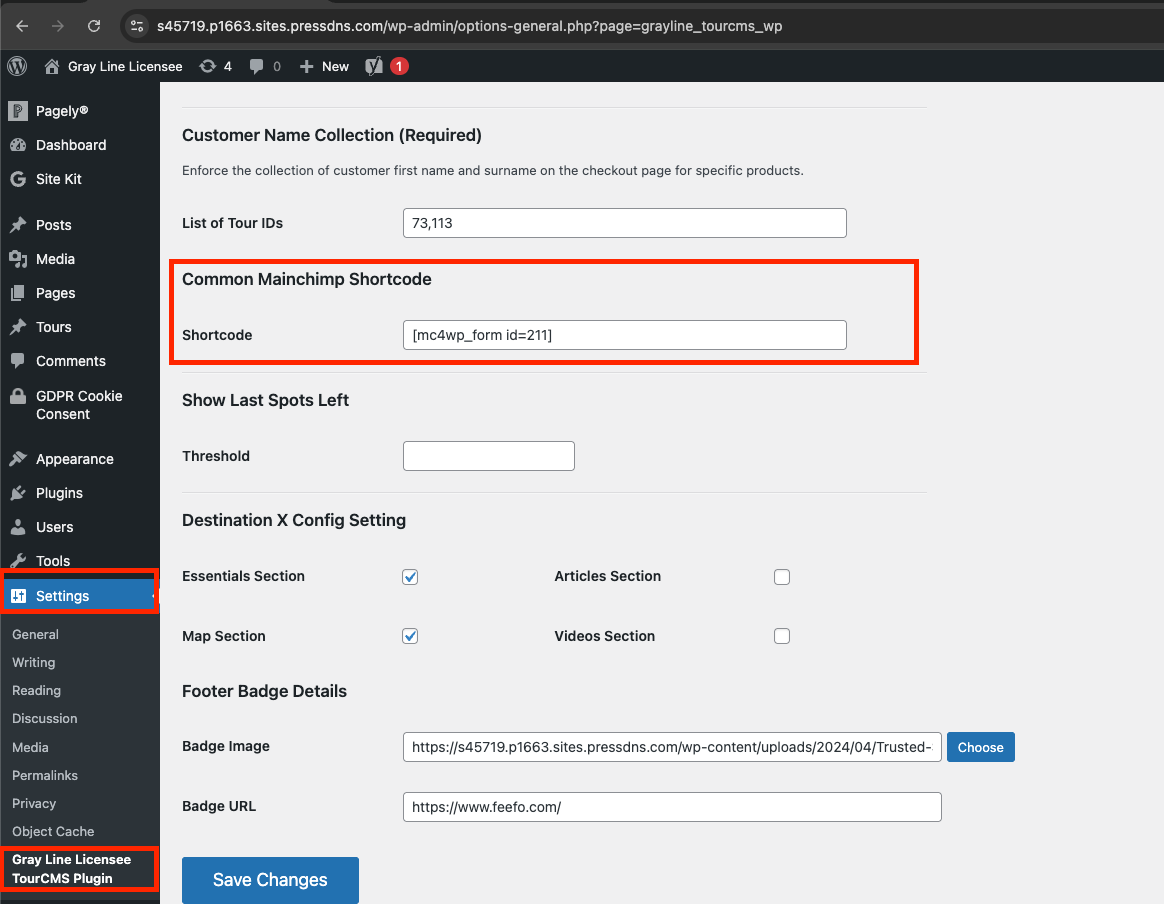The width and height of the screenshot is (1164, 904).
Task: Click the Appearance paintbrush icon
Action: tap(18, 459)
